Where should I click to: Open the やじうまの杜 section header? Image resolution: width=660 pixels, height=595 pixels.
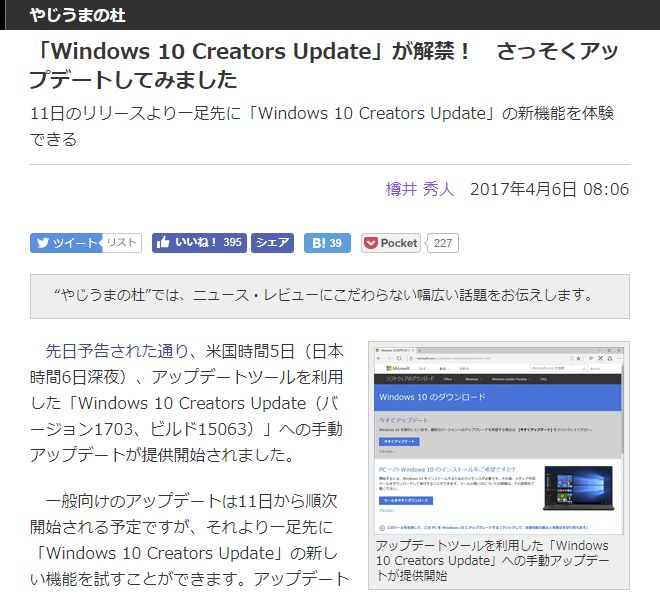click(x=78, y=15)
